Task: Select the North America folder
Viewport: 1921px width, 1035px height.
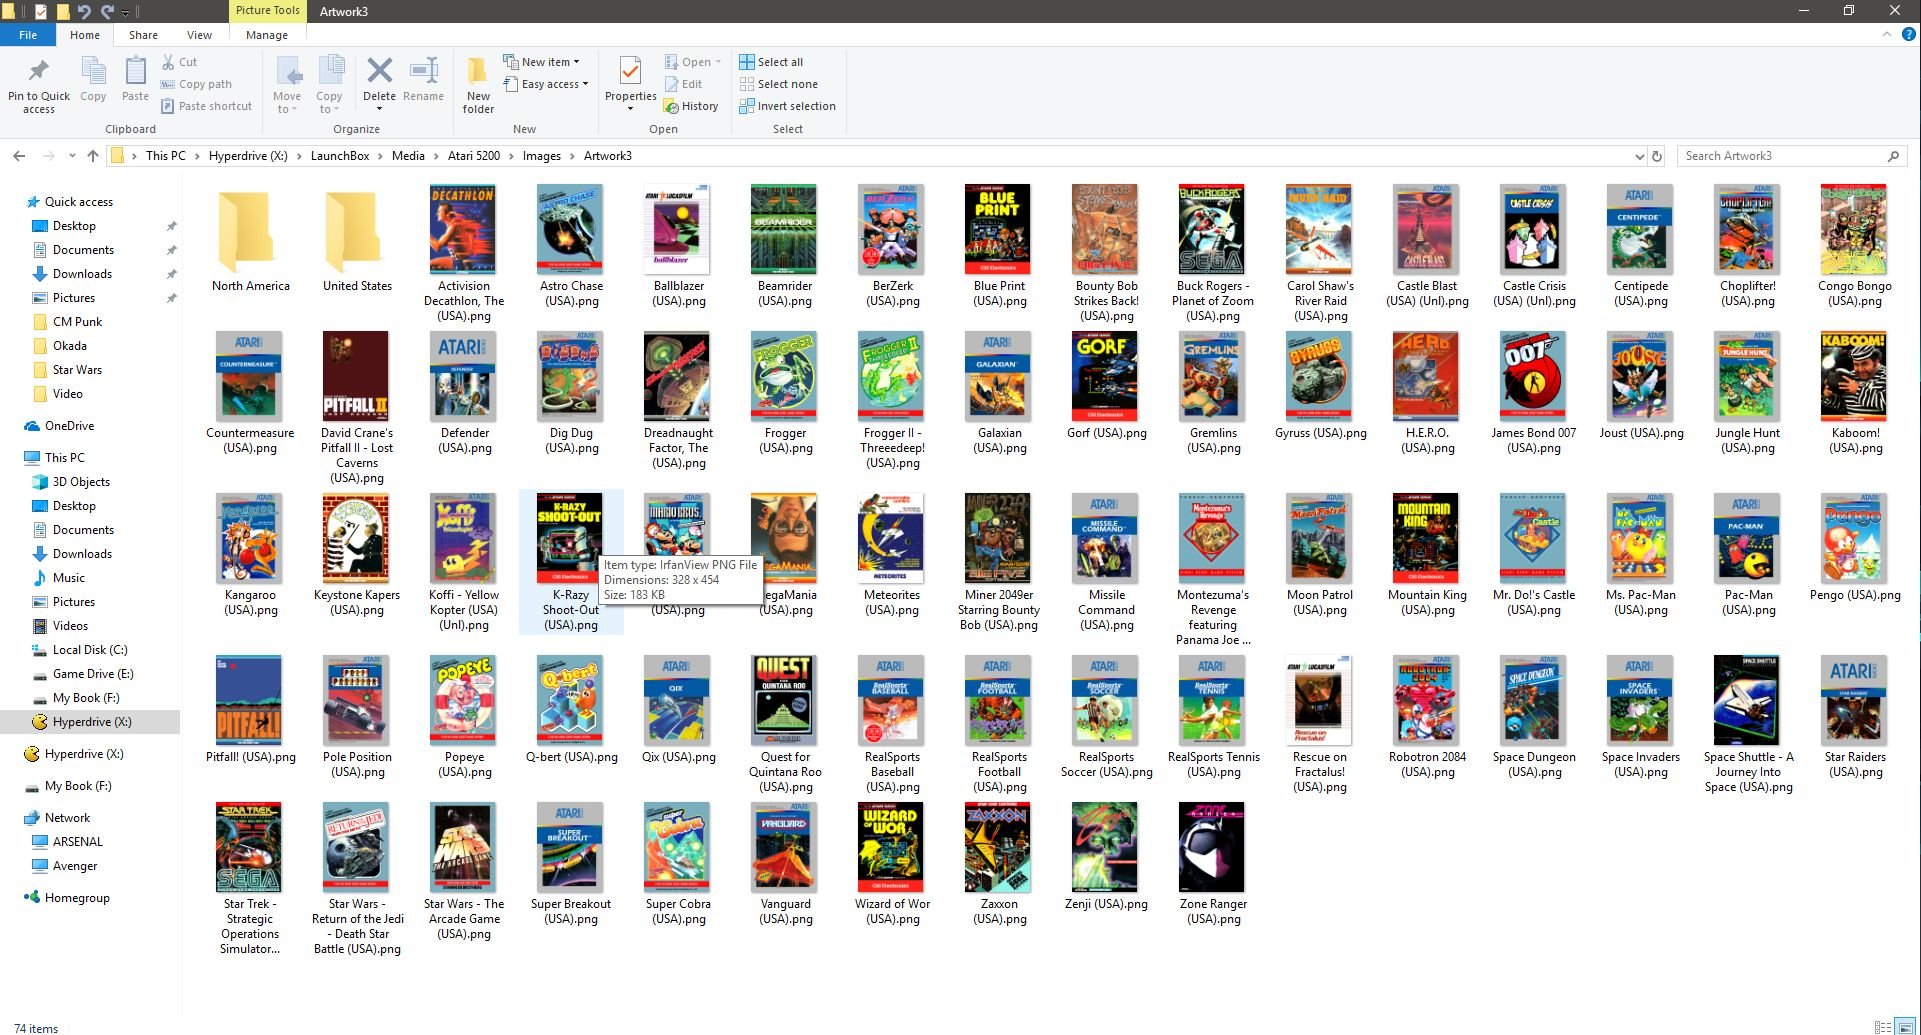Action: coord(250,240)
